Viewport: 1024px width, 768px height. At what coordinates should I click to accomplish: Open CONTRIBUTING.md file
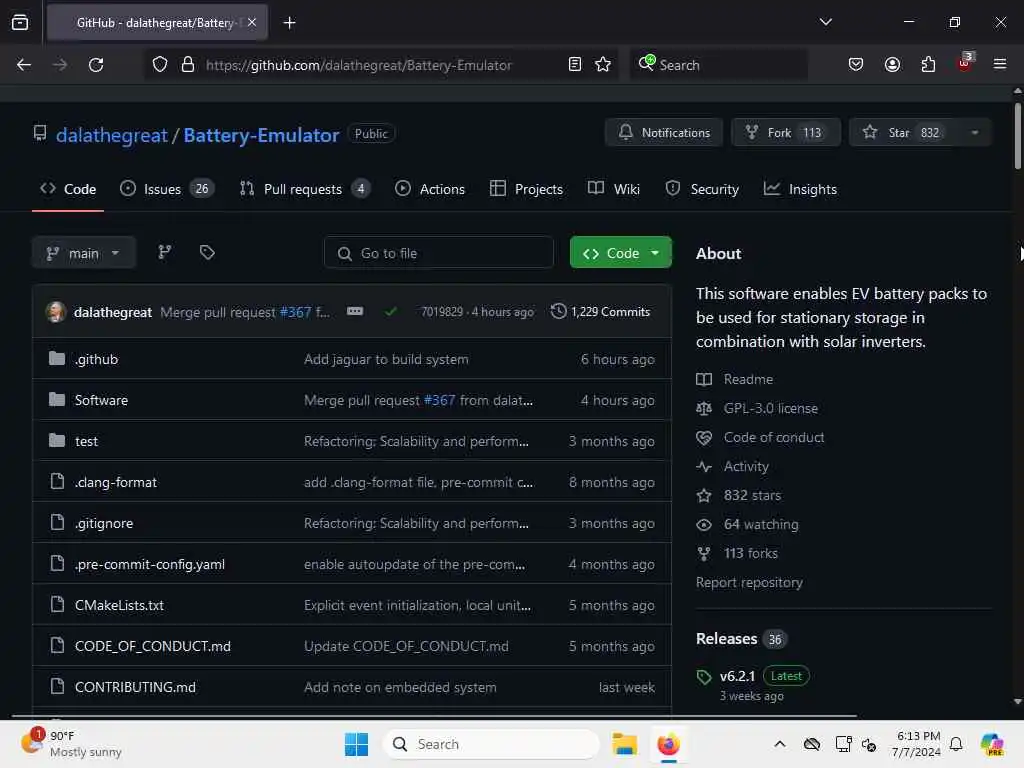pos(135,687)
